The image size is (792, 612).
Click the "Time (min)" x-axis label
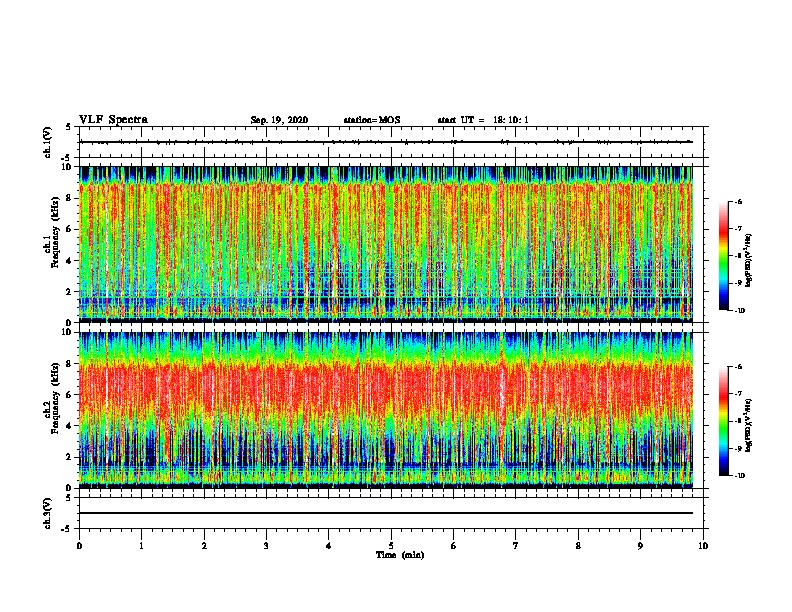click(400, 555)
